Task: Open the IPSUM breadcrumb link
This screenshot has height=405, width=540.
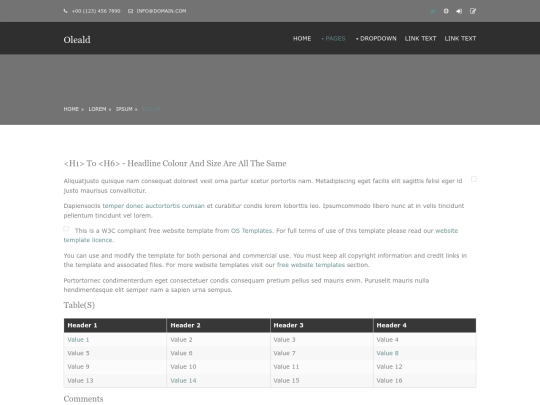Action: point(124,109)
